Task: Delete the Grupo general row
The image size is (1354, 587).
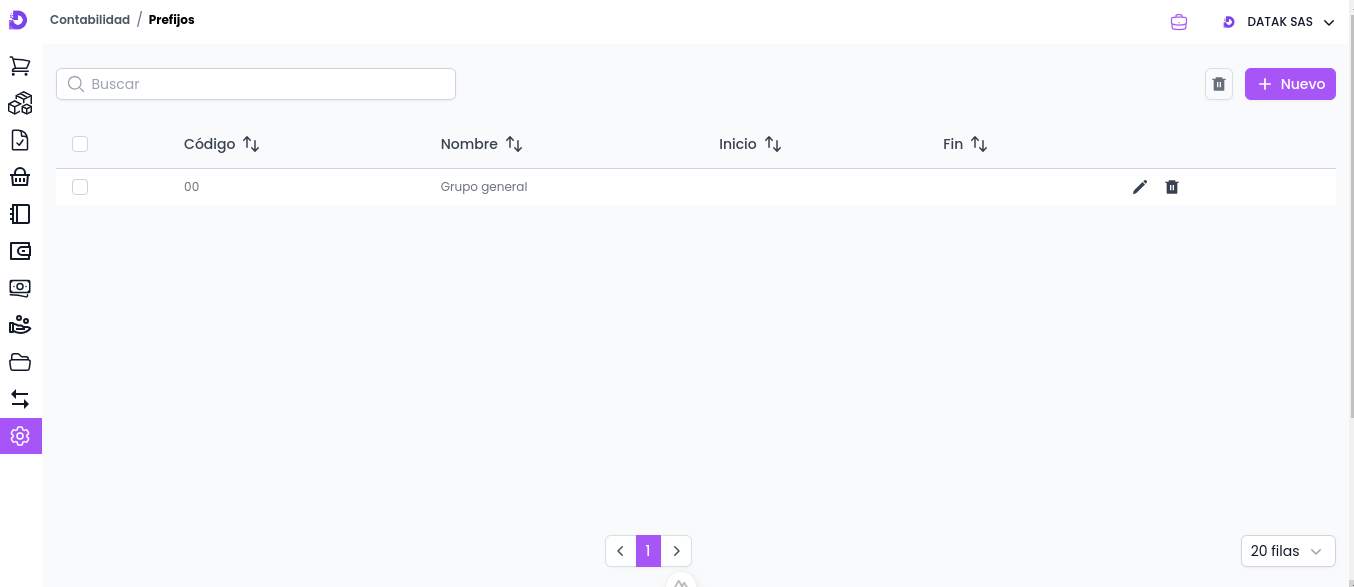Action: pyautogui.click(x=1172, y=187)
